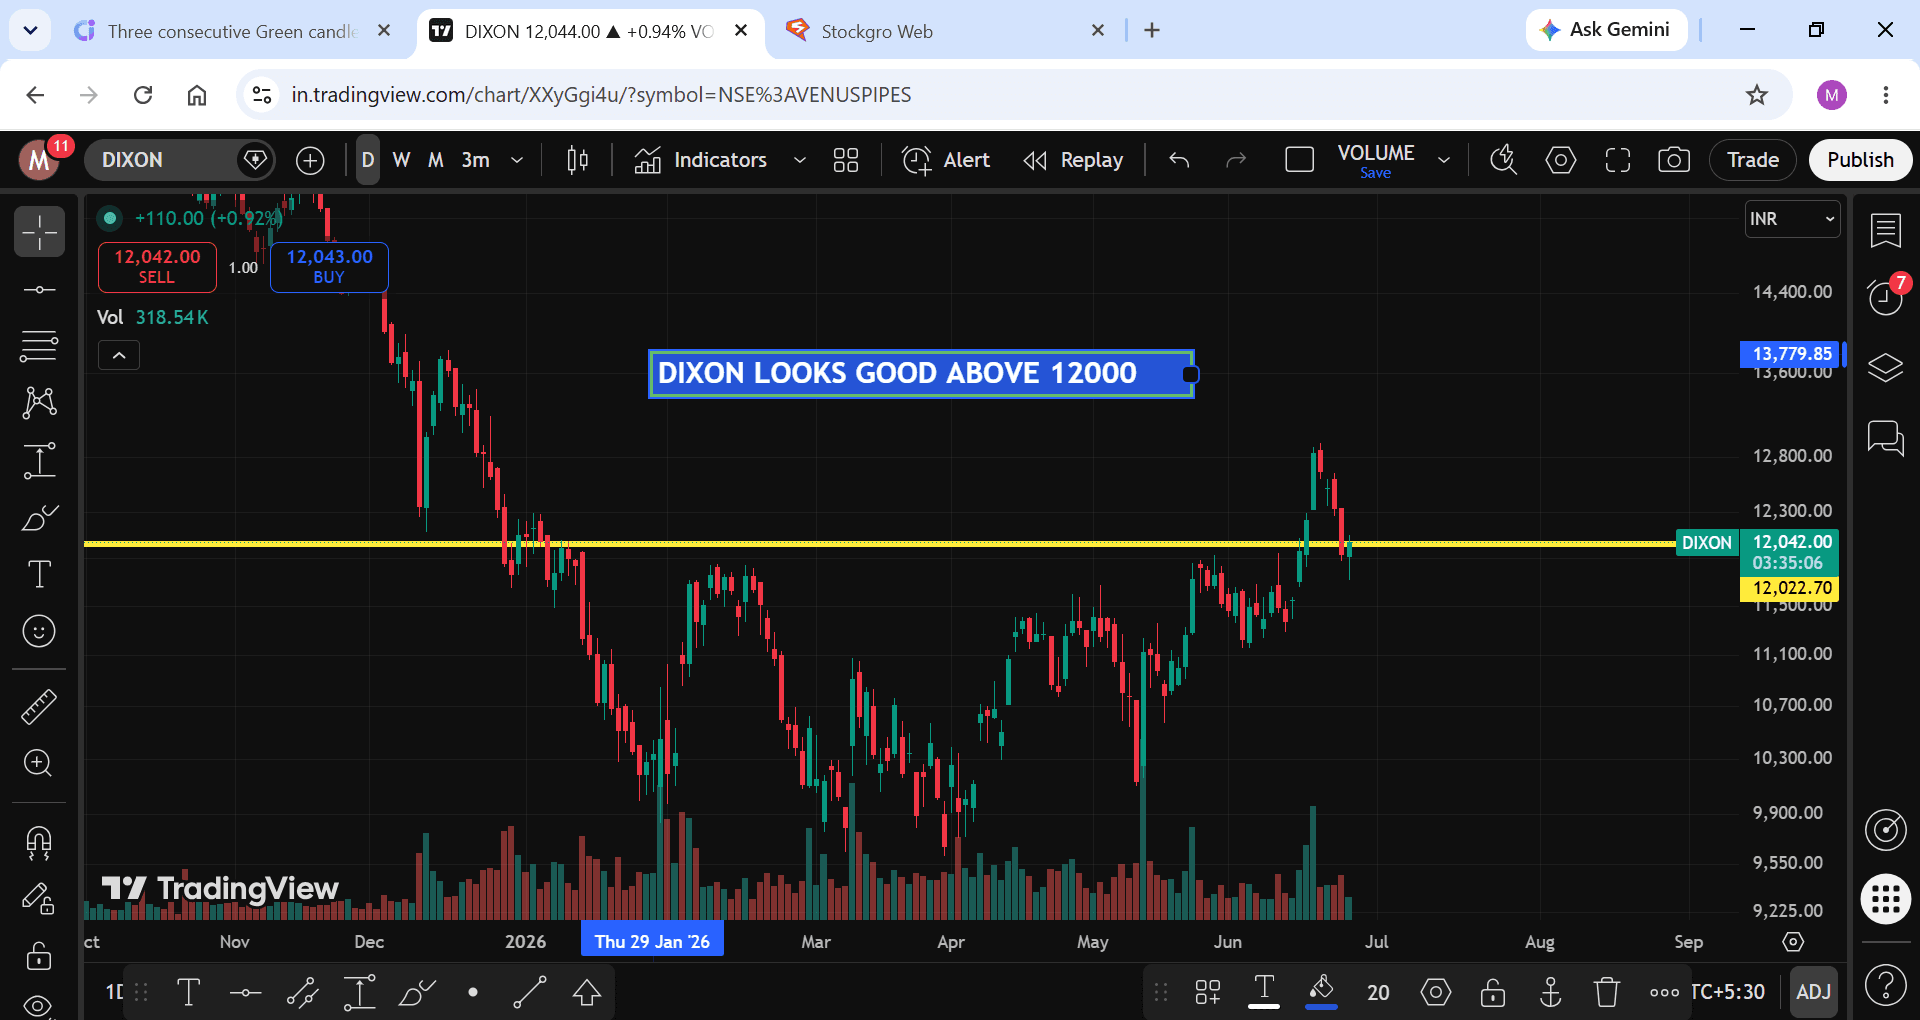Pick the ruler measure tool
Screen dimensions: 1920x1020
click(39, 707)
